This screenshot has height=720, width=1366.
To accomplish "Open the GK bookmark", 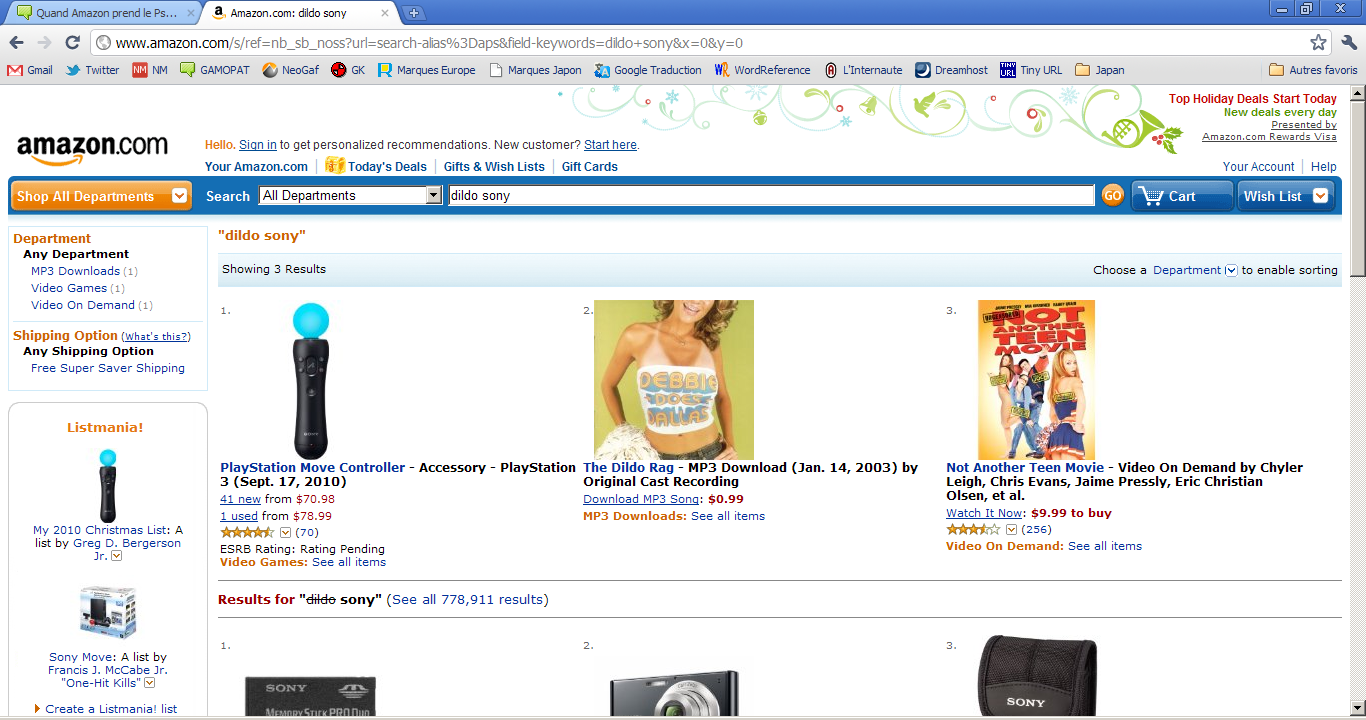I will (348, 70).
